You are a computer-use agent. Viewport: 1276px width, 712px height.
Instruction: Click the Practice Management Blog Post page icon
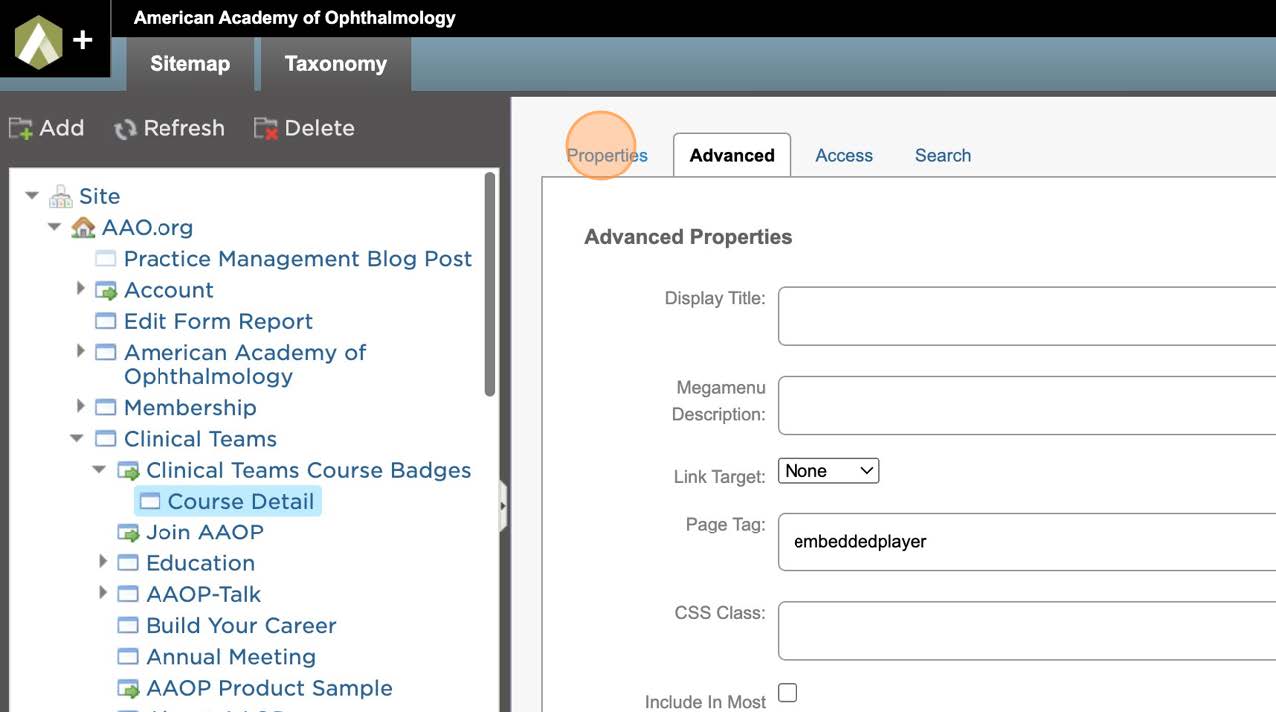click(x=106, y=259)
